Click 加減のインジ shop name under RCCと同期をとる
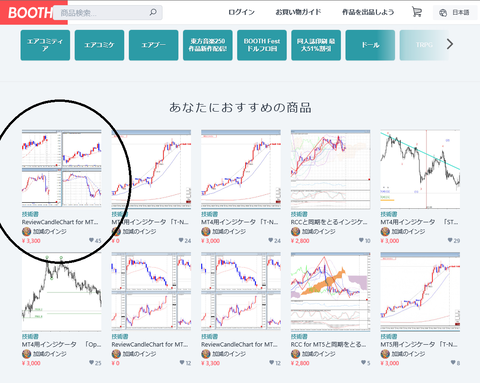Viewport: 480px width, 383px height. click(x=318, y=231)
